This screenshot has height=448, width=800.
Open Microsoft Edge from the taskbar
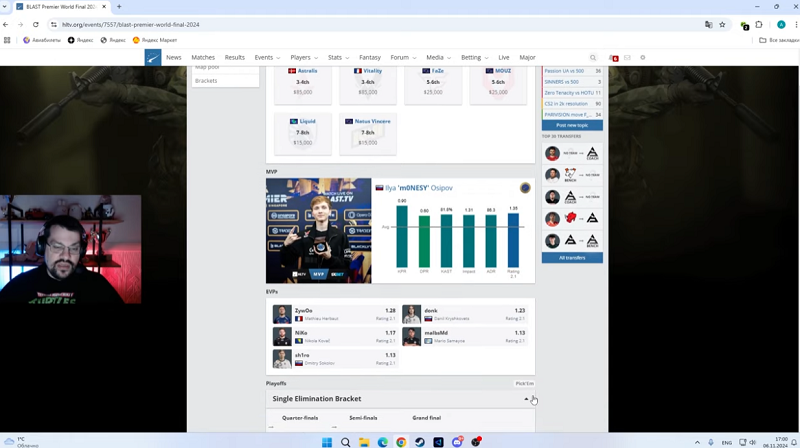click(383, 442)
